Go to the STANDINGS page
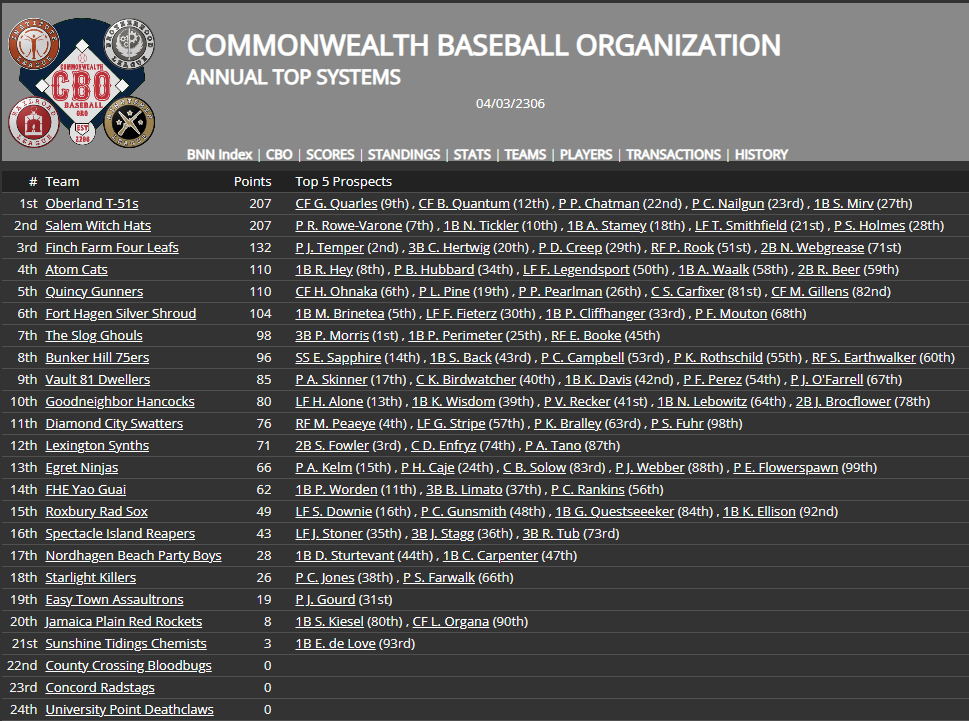The width and height of the screenshot is (969, 721). click(x=403, y=155)
